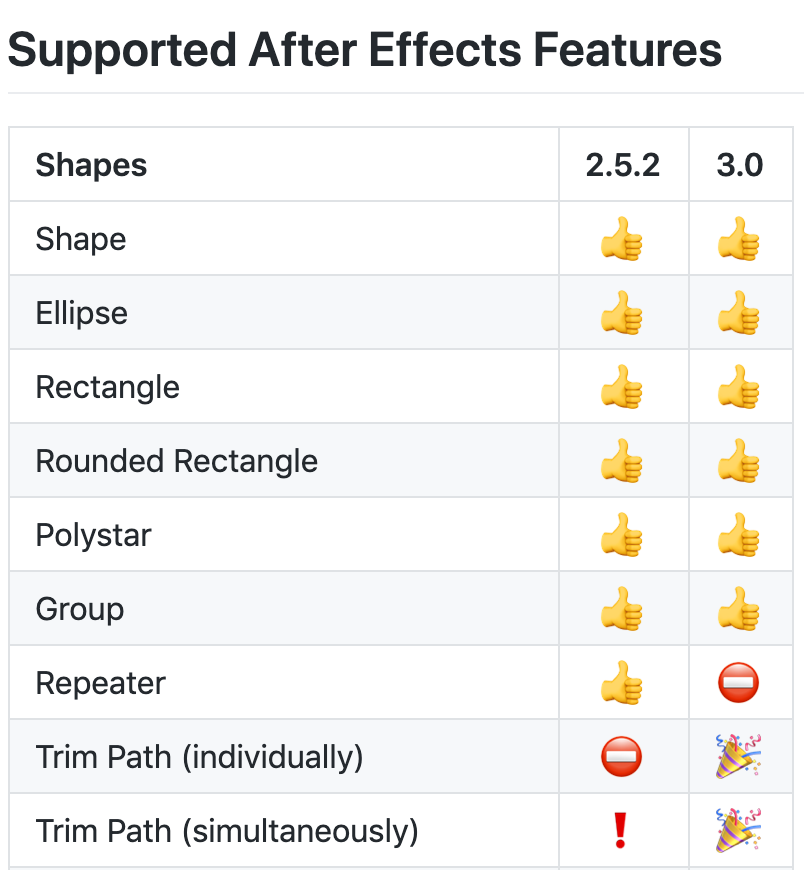Click the Shapes column header
The height and width of the screenshot is (870, 804).
[x=91, y=165]
